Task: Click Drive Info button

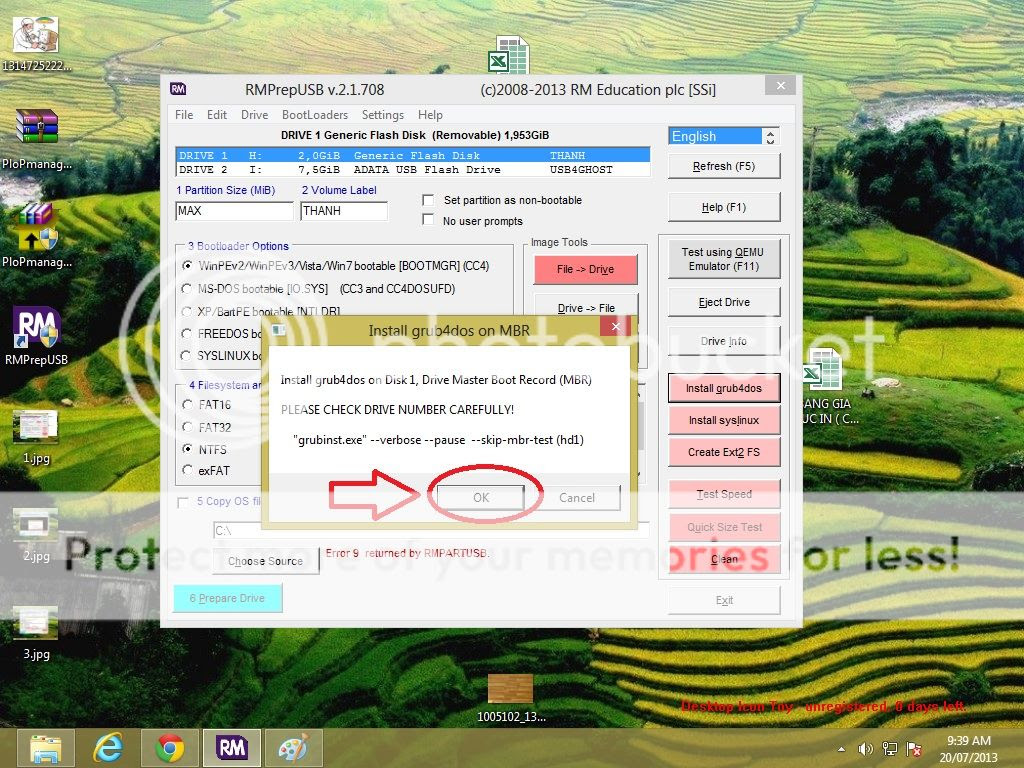Action: coord(724,342)
